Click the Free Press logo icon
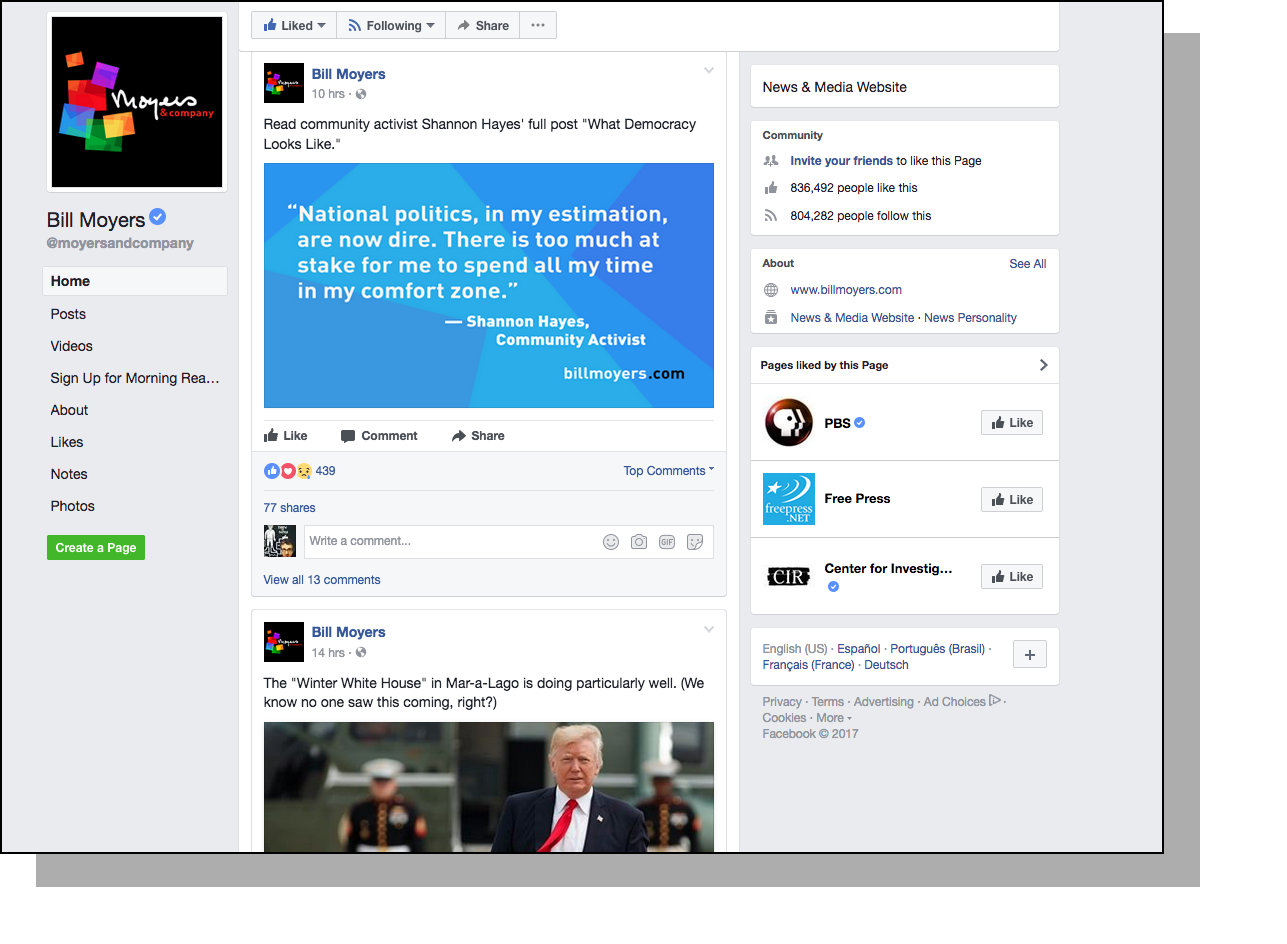 (x=789, y=499)
